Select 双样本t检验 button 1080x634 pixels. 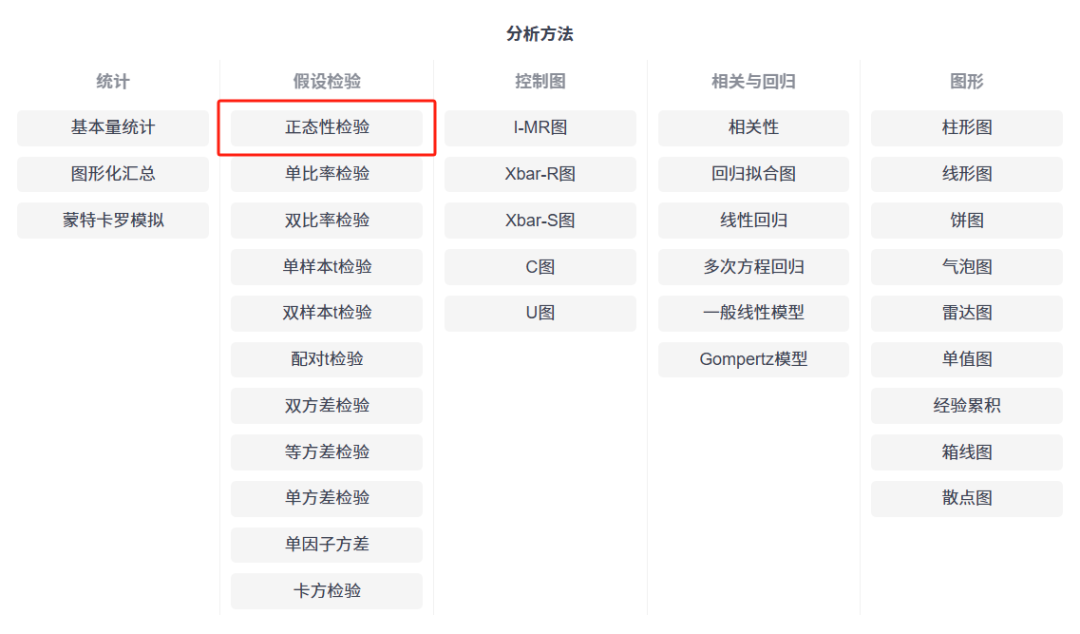pos(327,313)
